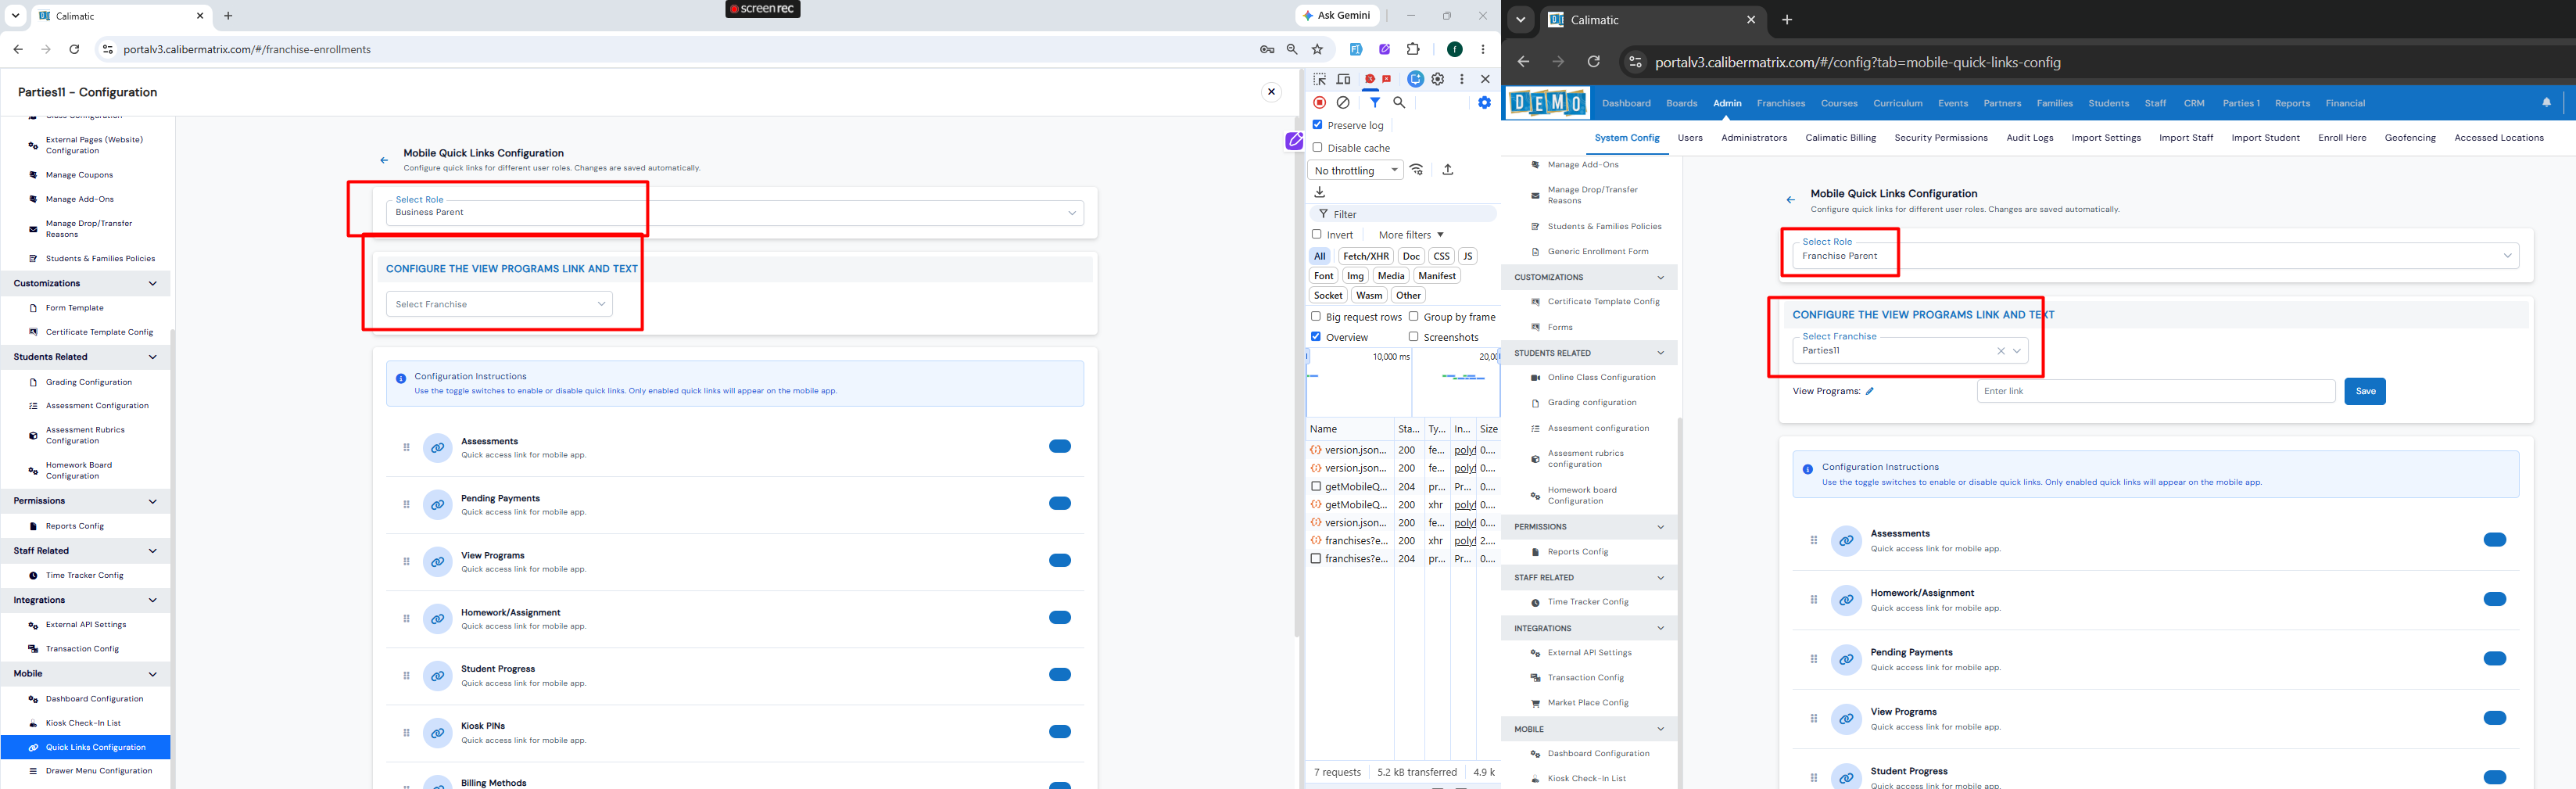Clear Parties11 selection in Select Franchise dropdown
The height and width of the screenshot is (789, 2576).
tap(2000, 351)
